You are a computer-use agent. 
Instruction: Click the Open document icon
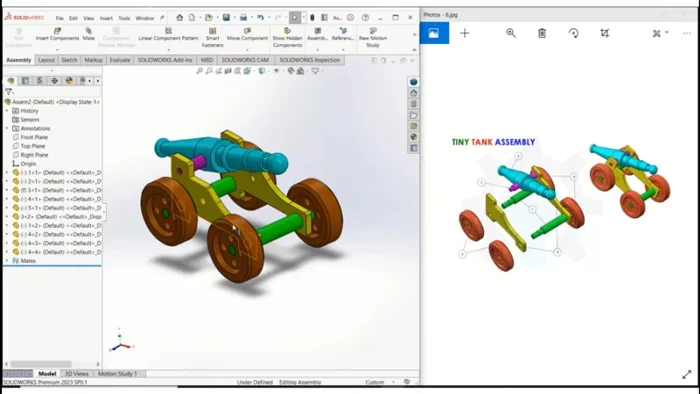208,17
